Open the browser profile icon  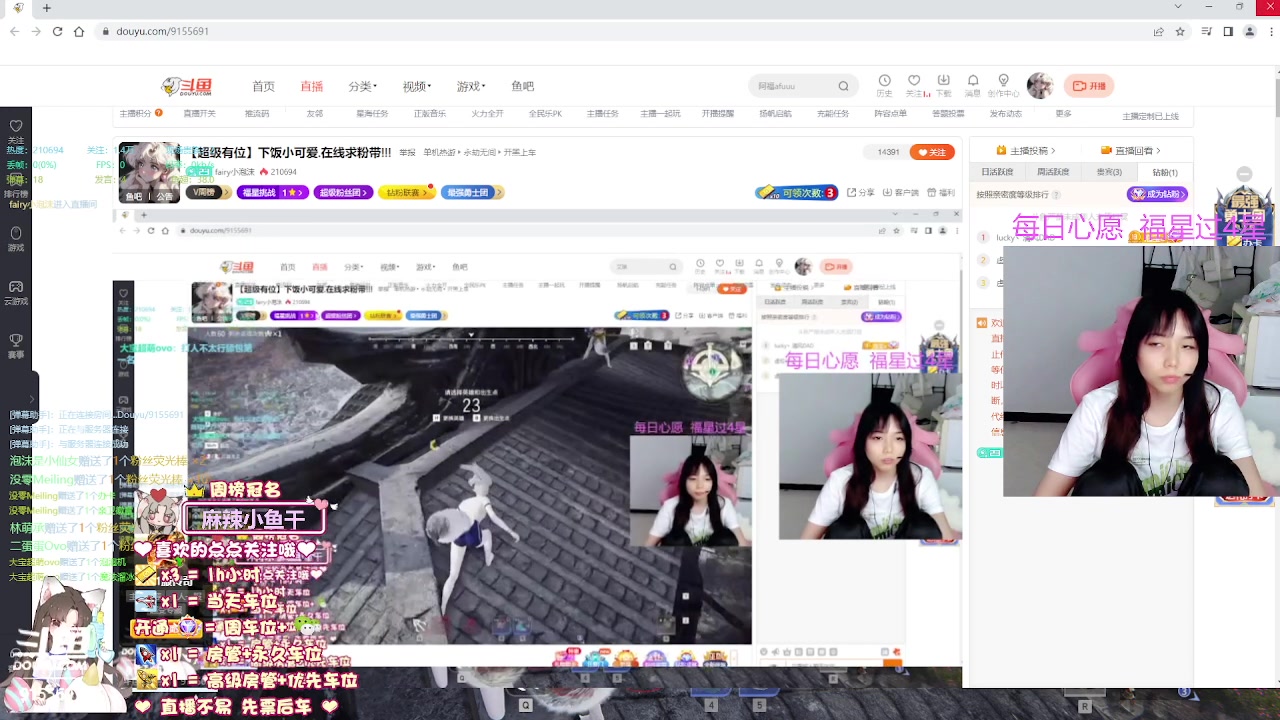coord(1249,31)
